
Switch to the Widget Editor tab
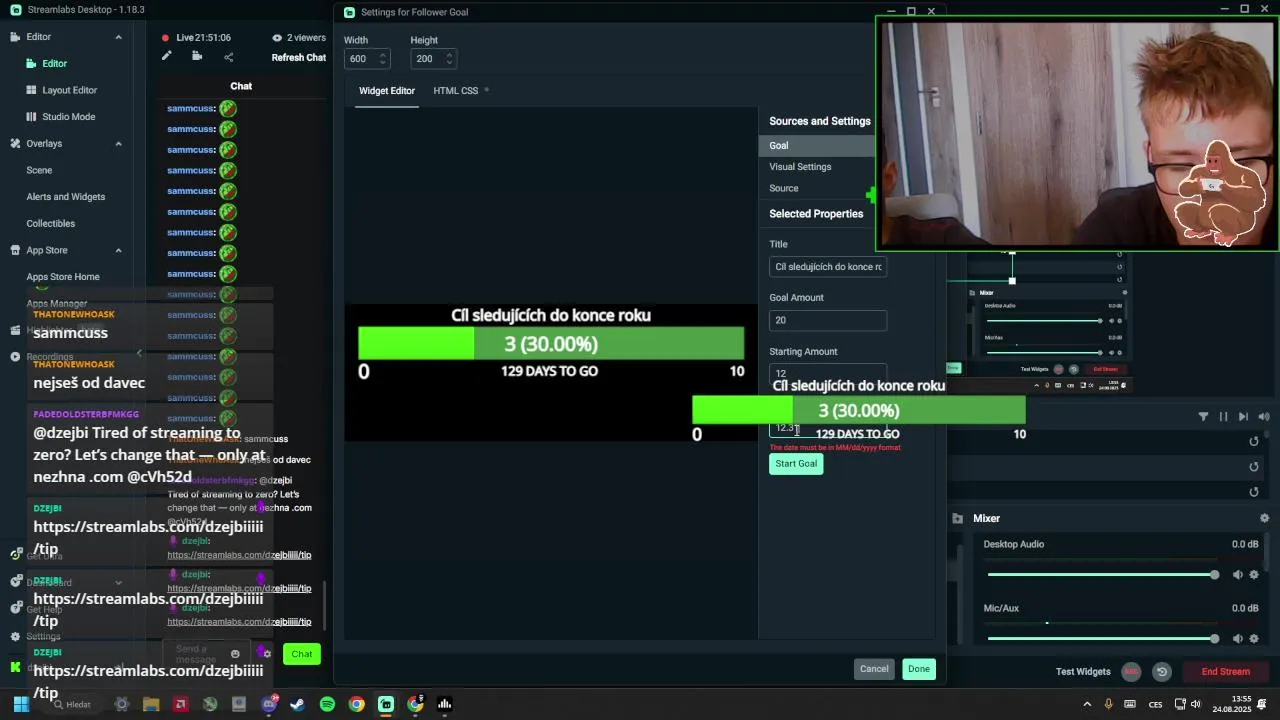coord(387,91)
